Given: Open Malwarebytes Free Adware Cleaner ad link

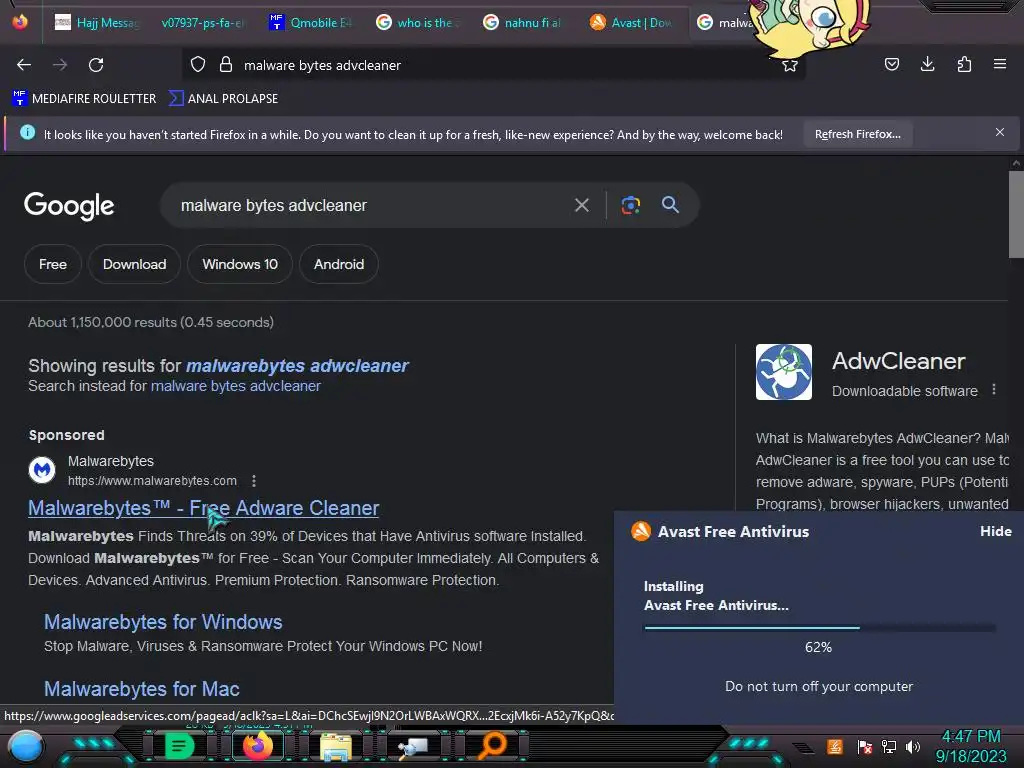Looking at the screenshot, I should (x=204, y=508).
